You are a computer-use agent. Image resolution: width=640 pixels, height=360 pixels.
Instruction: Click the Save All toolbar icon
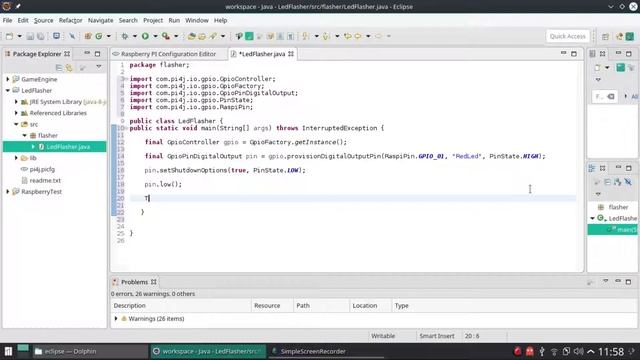[41, 36]
